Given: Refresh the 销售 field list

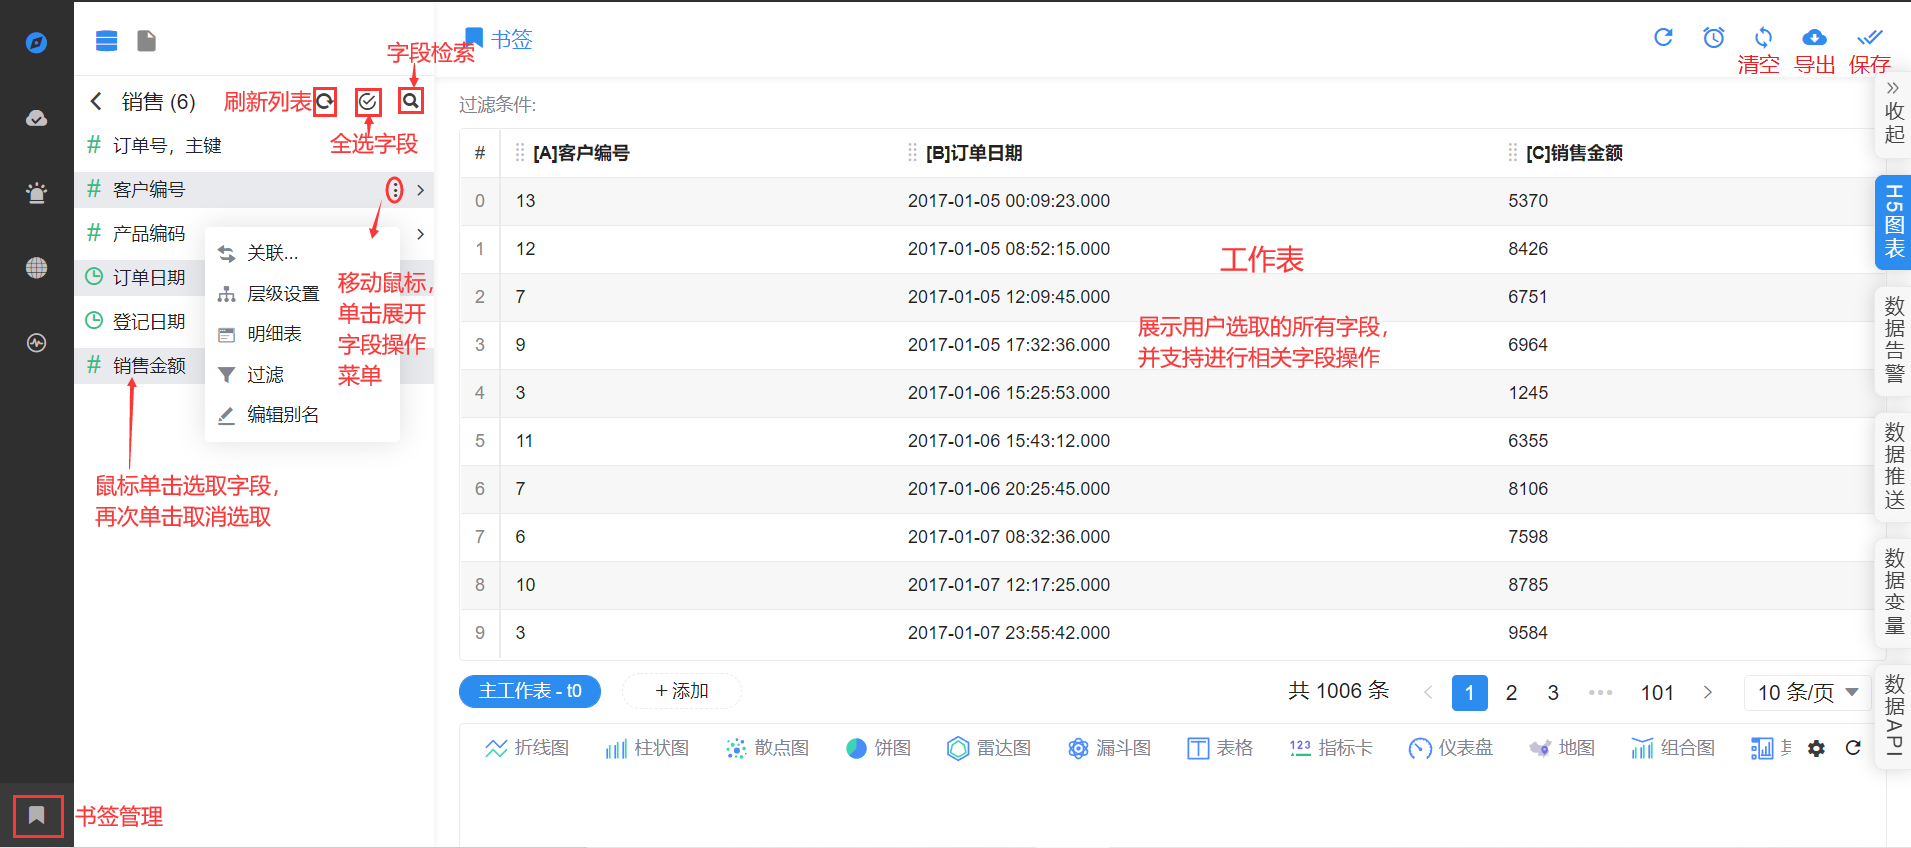Looking at the screenshot, I should point(325,101).
